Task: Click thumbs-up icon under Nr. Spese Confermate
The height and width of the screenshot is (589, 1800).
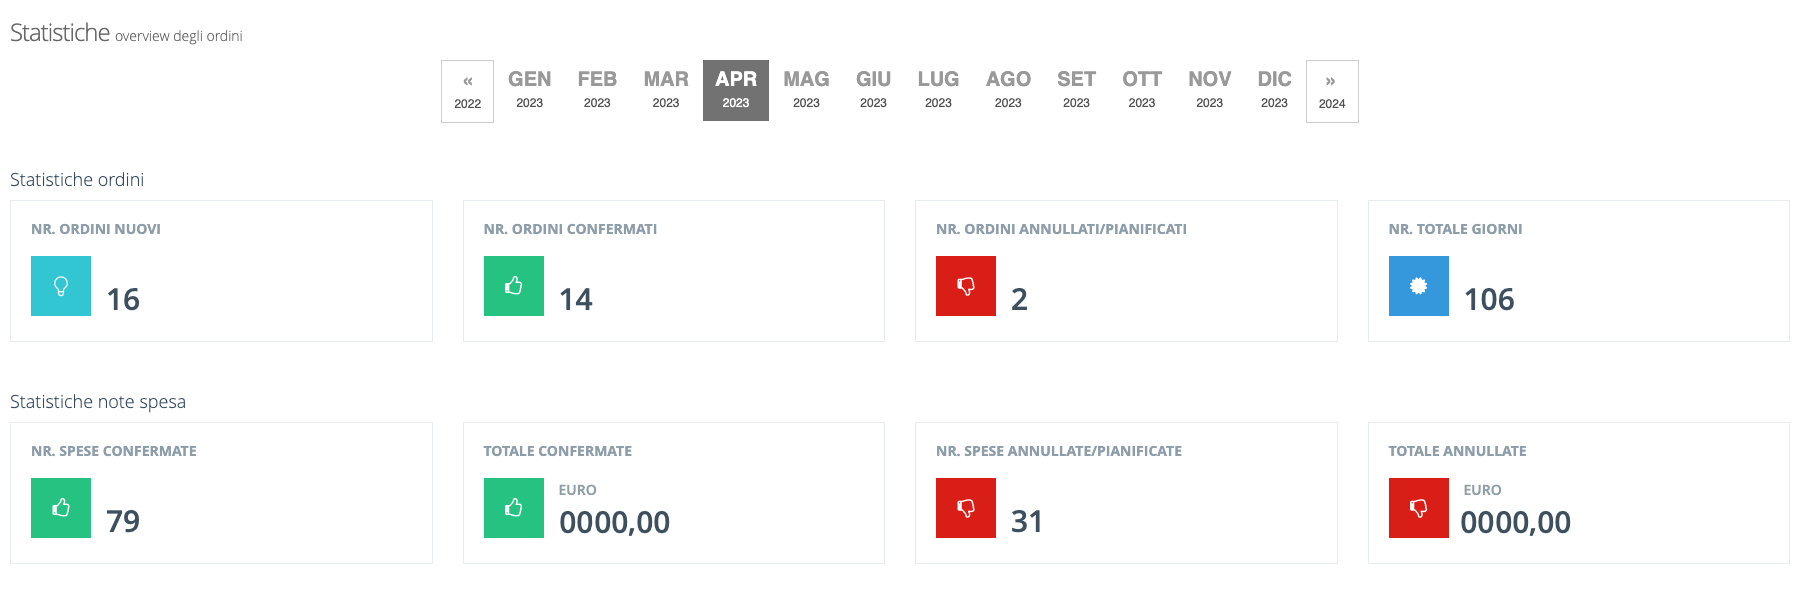Action: click(61, 508)
